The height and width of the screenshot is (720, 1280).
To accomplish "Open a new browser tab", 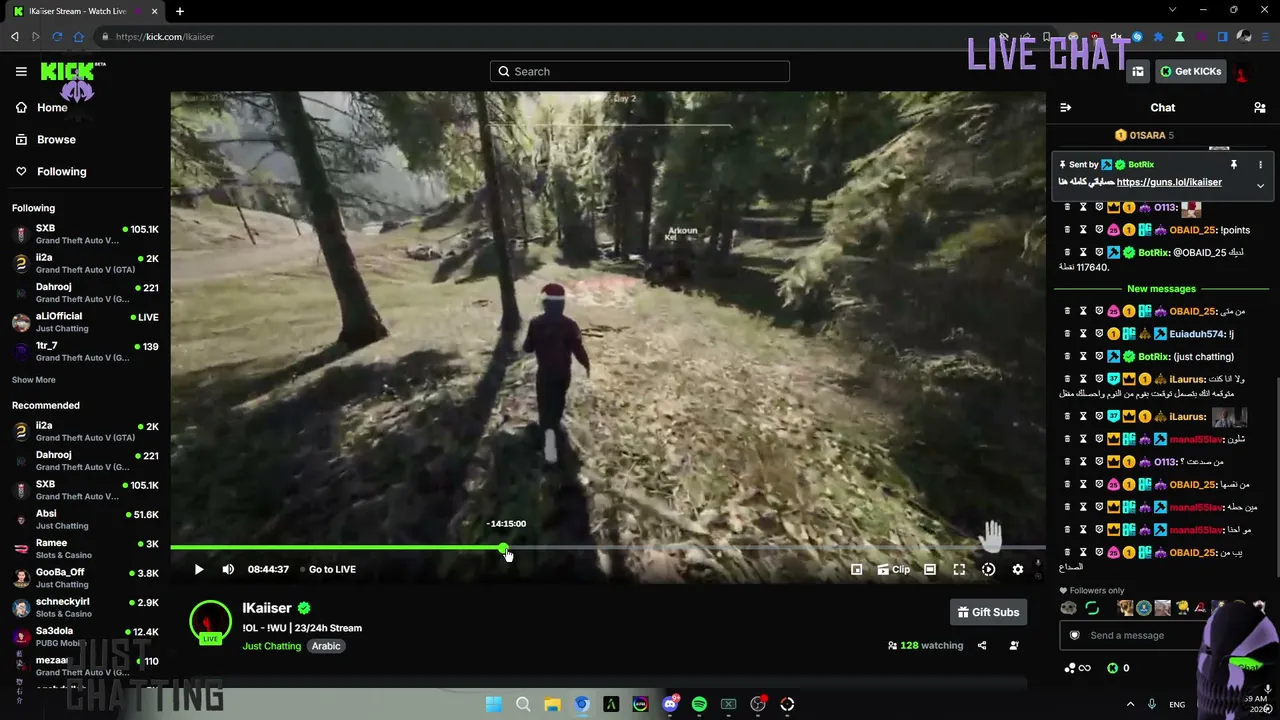I will [x=180, y=11].
